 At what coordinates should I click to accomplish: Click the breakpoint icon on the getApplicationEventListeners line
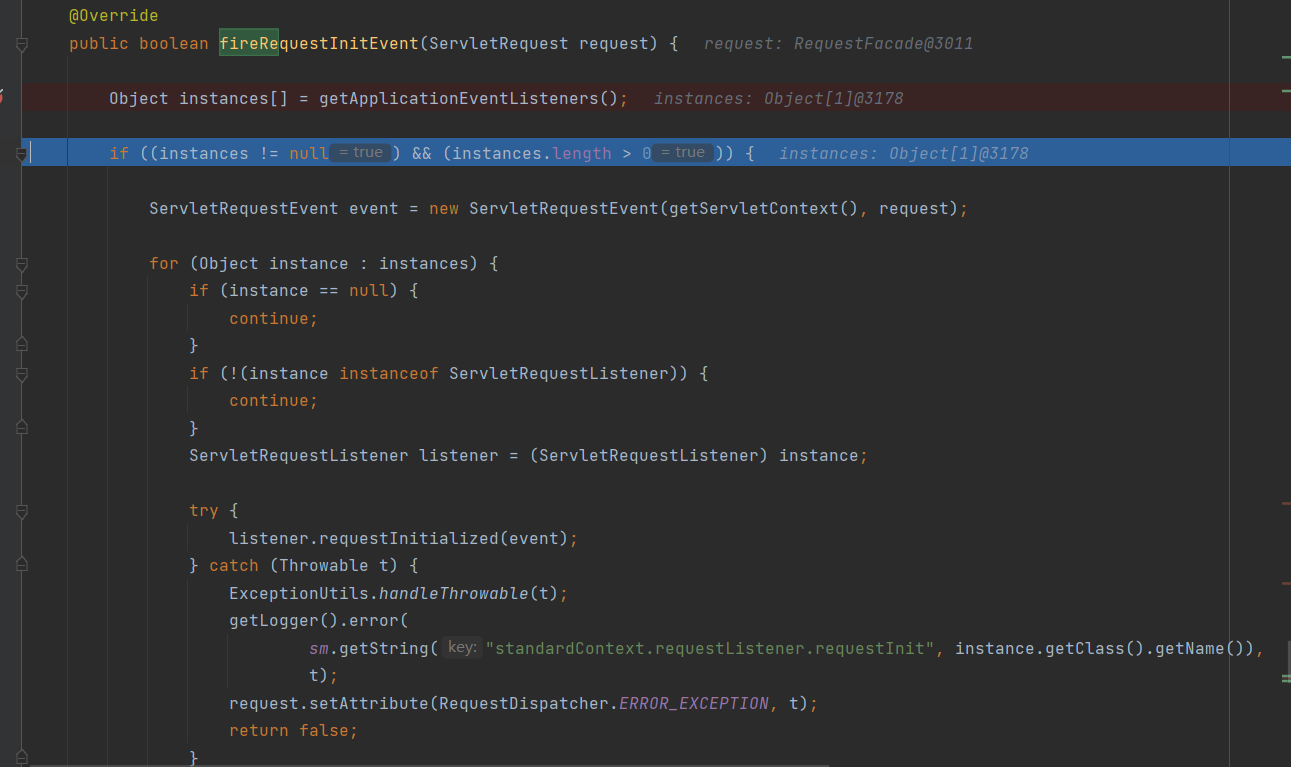(2, 98)
